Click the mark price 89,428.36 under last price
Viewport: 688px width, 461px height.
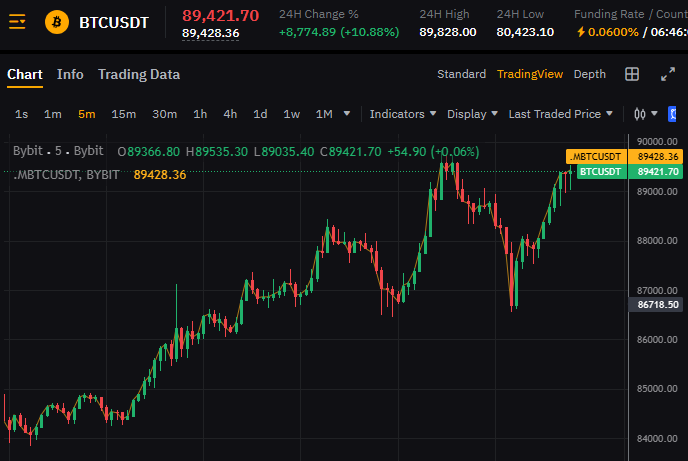tap(211, 33)
